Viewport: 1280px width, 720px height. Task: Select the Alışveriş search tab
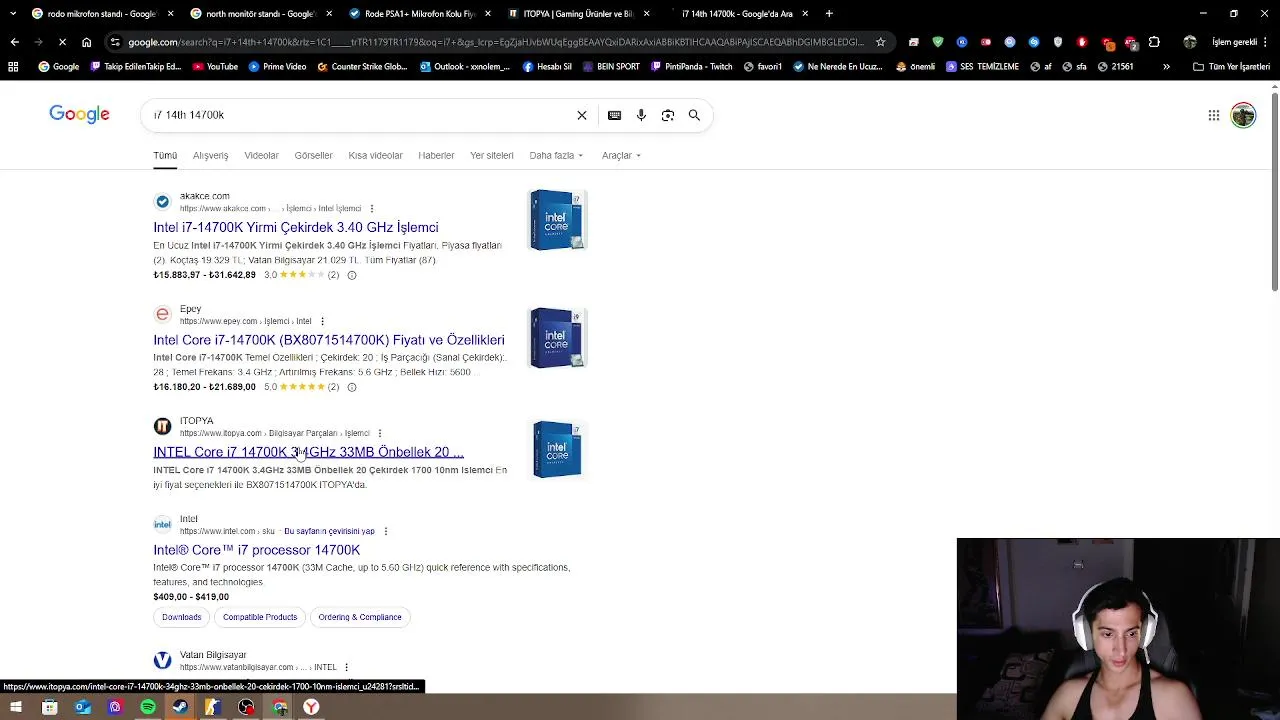(x=210, y=155)
